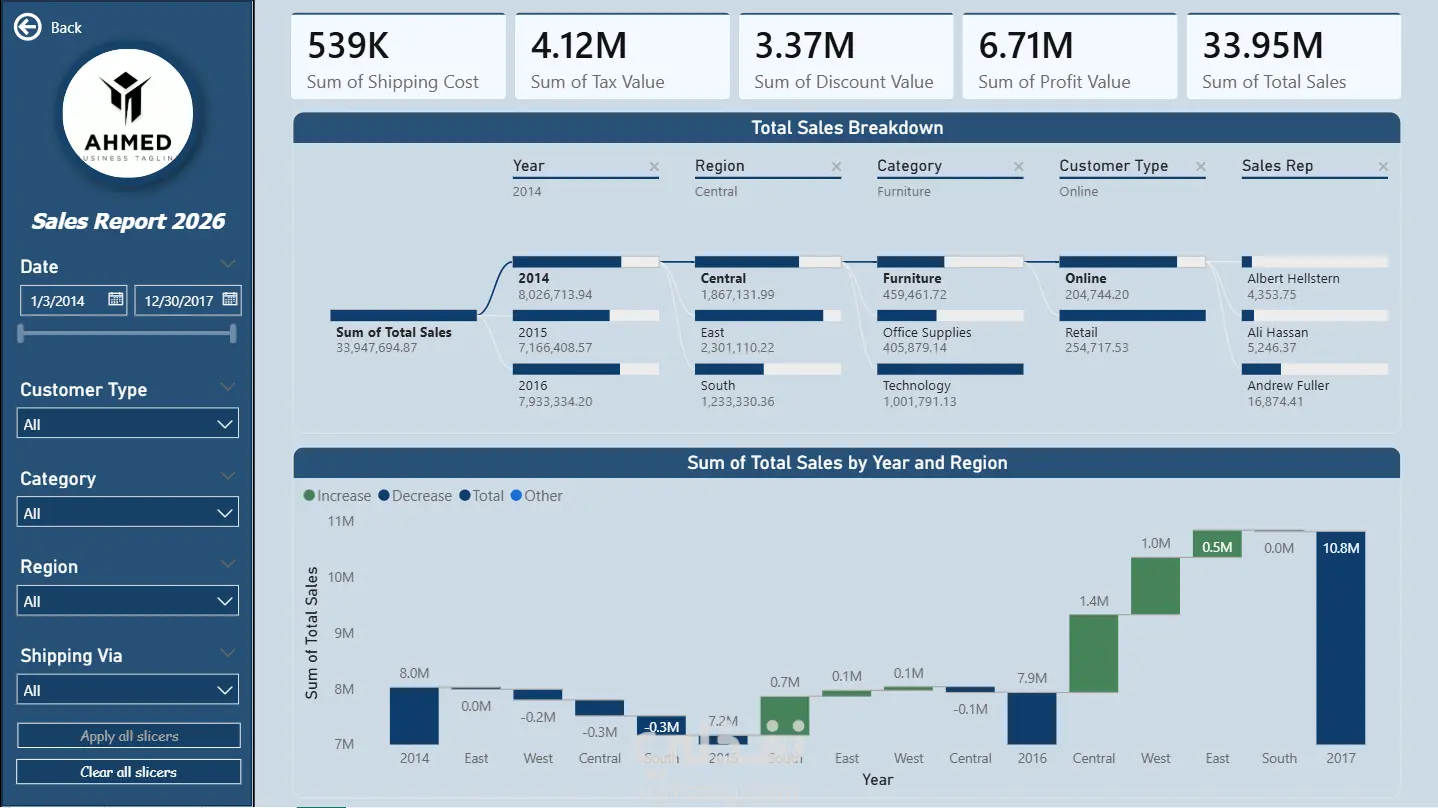Click the end date field 12/30/2017

pos(188,300)
